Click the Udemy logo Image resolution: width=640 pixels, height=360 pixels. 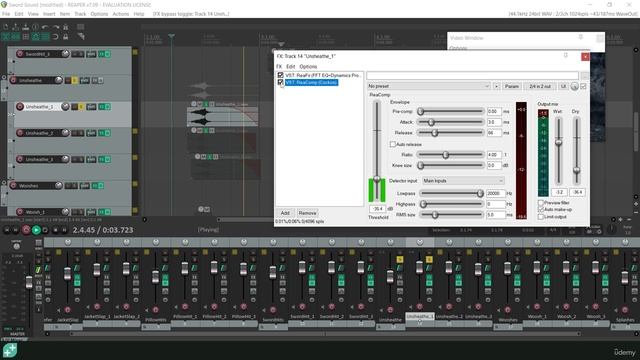coord(624,352)
